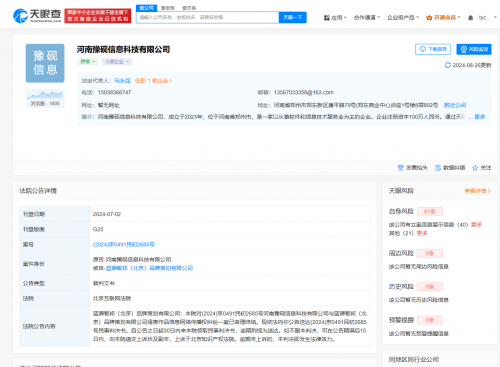Open case number (2024)京0491民初2685号 link
This screenshot has height=367, width=500.
(x=124, y=244)
